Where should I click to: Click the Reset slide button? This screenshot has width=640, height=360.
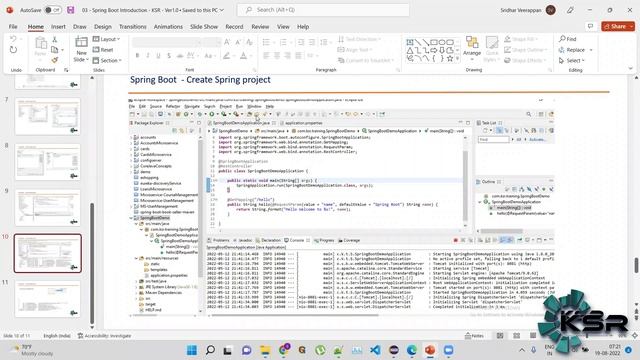[x=103, y=50]
